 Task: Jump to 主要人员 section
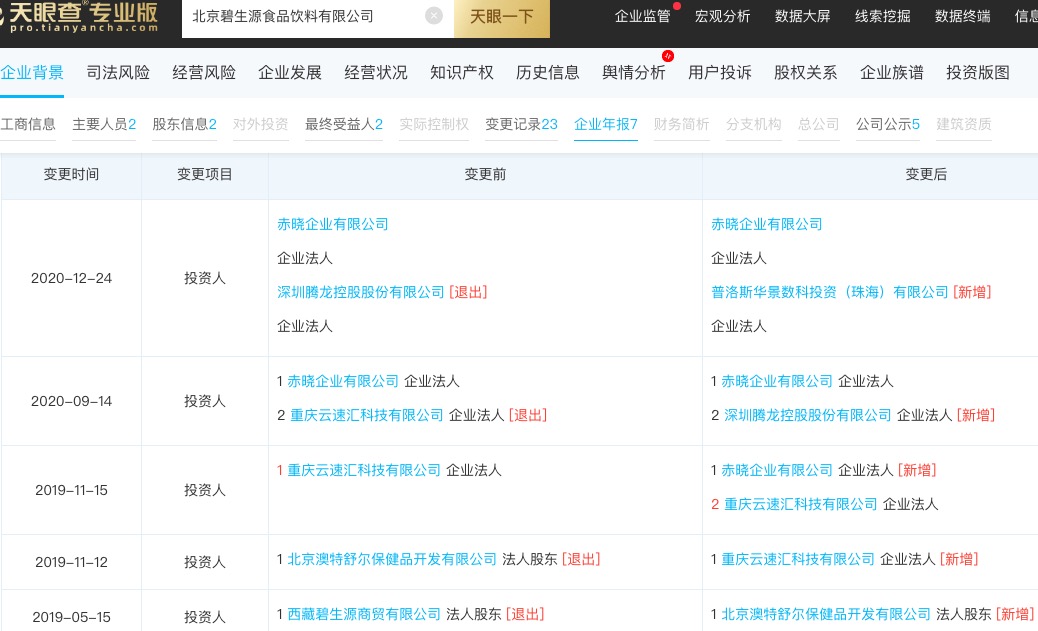(x=104, y=124)
